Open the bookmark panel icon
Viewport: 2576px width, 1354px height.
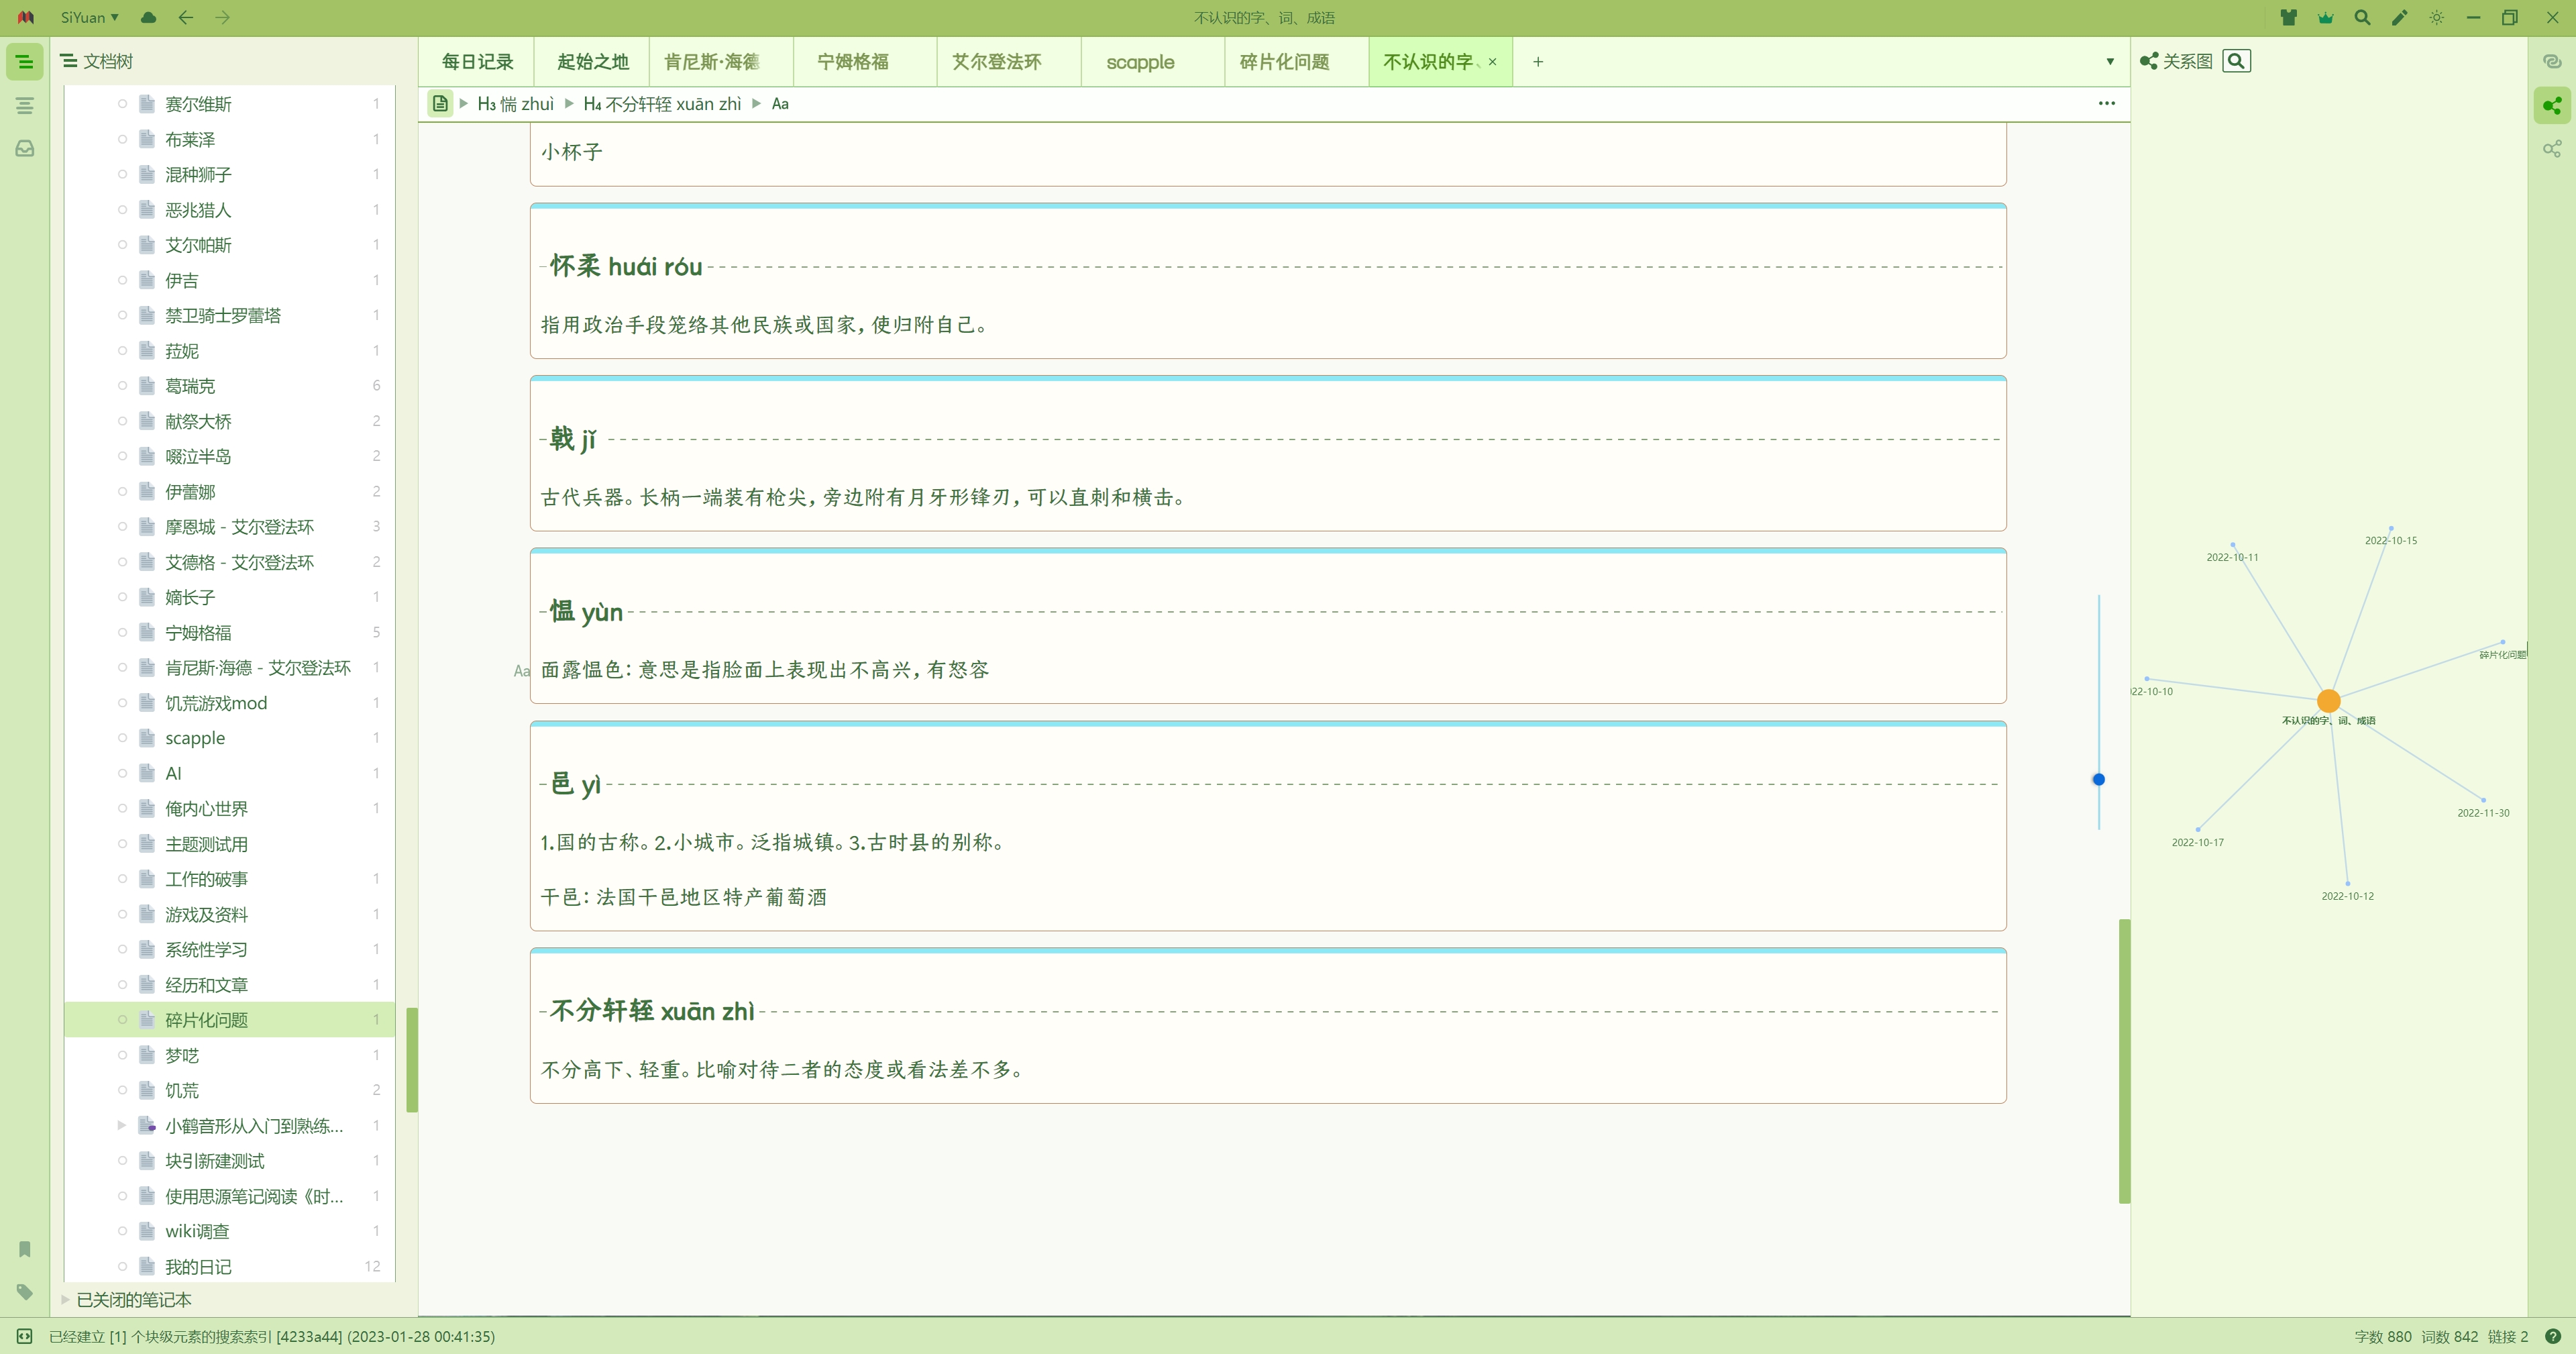pyautogui.click(x=25, y=1249)
